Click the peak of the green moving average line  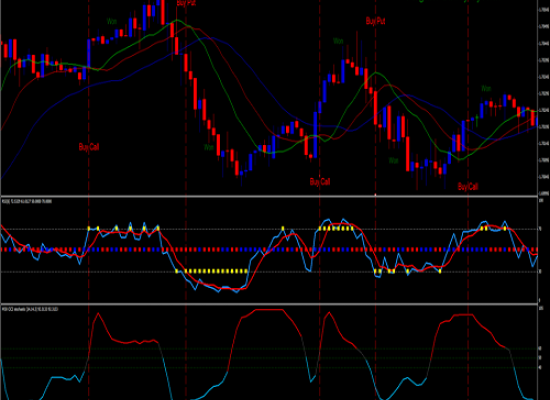[x=177, y=20]
